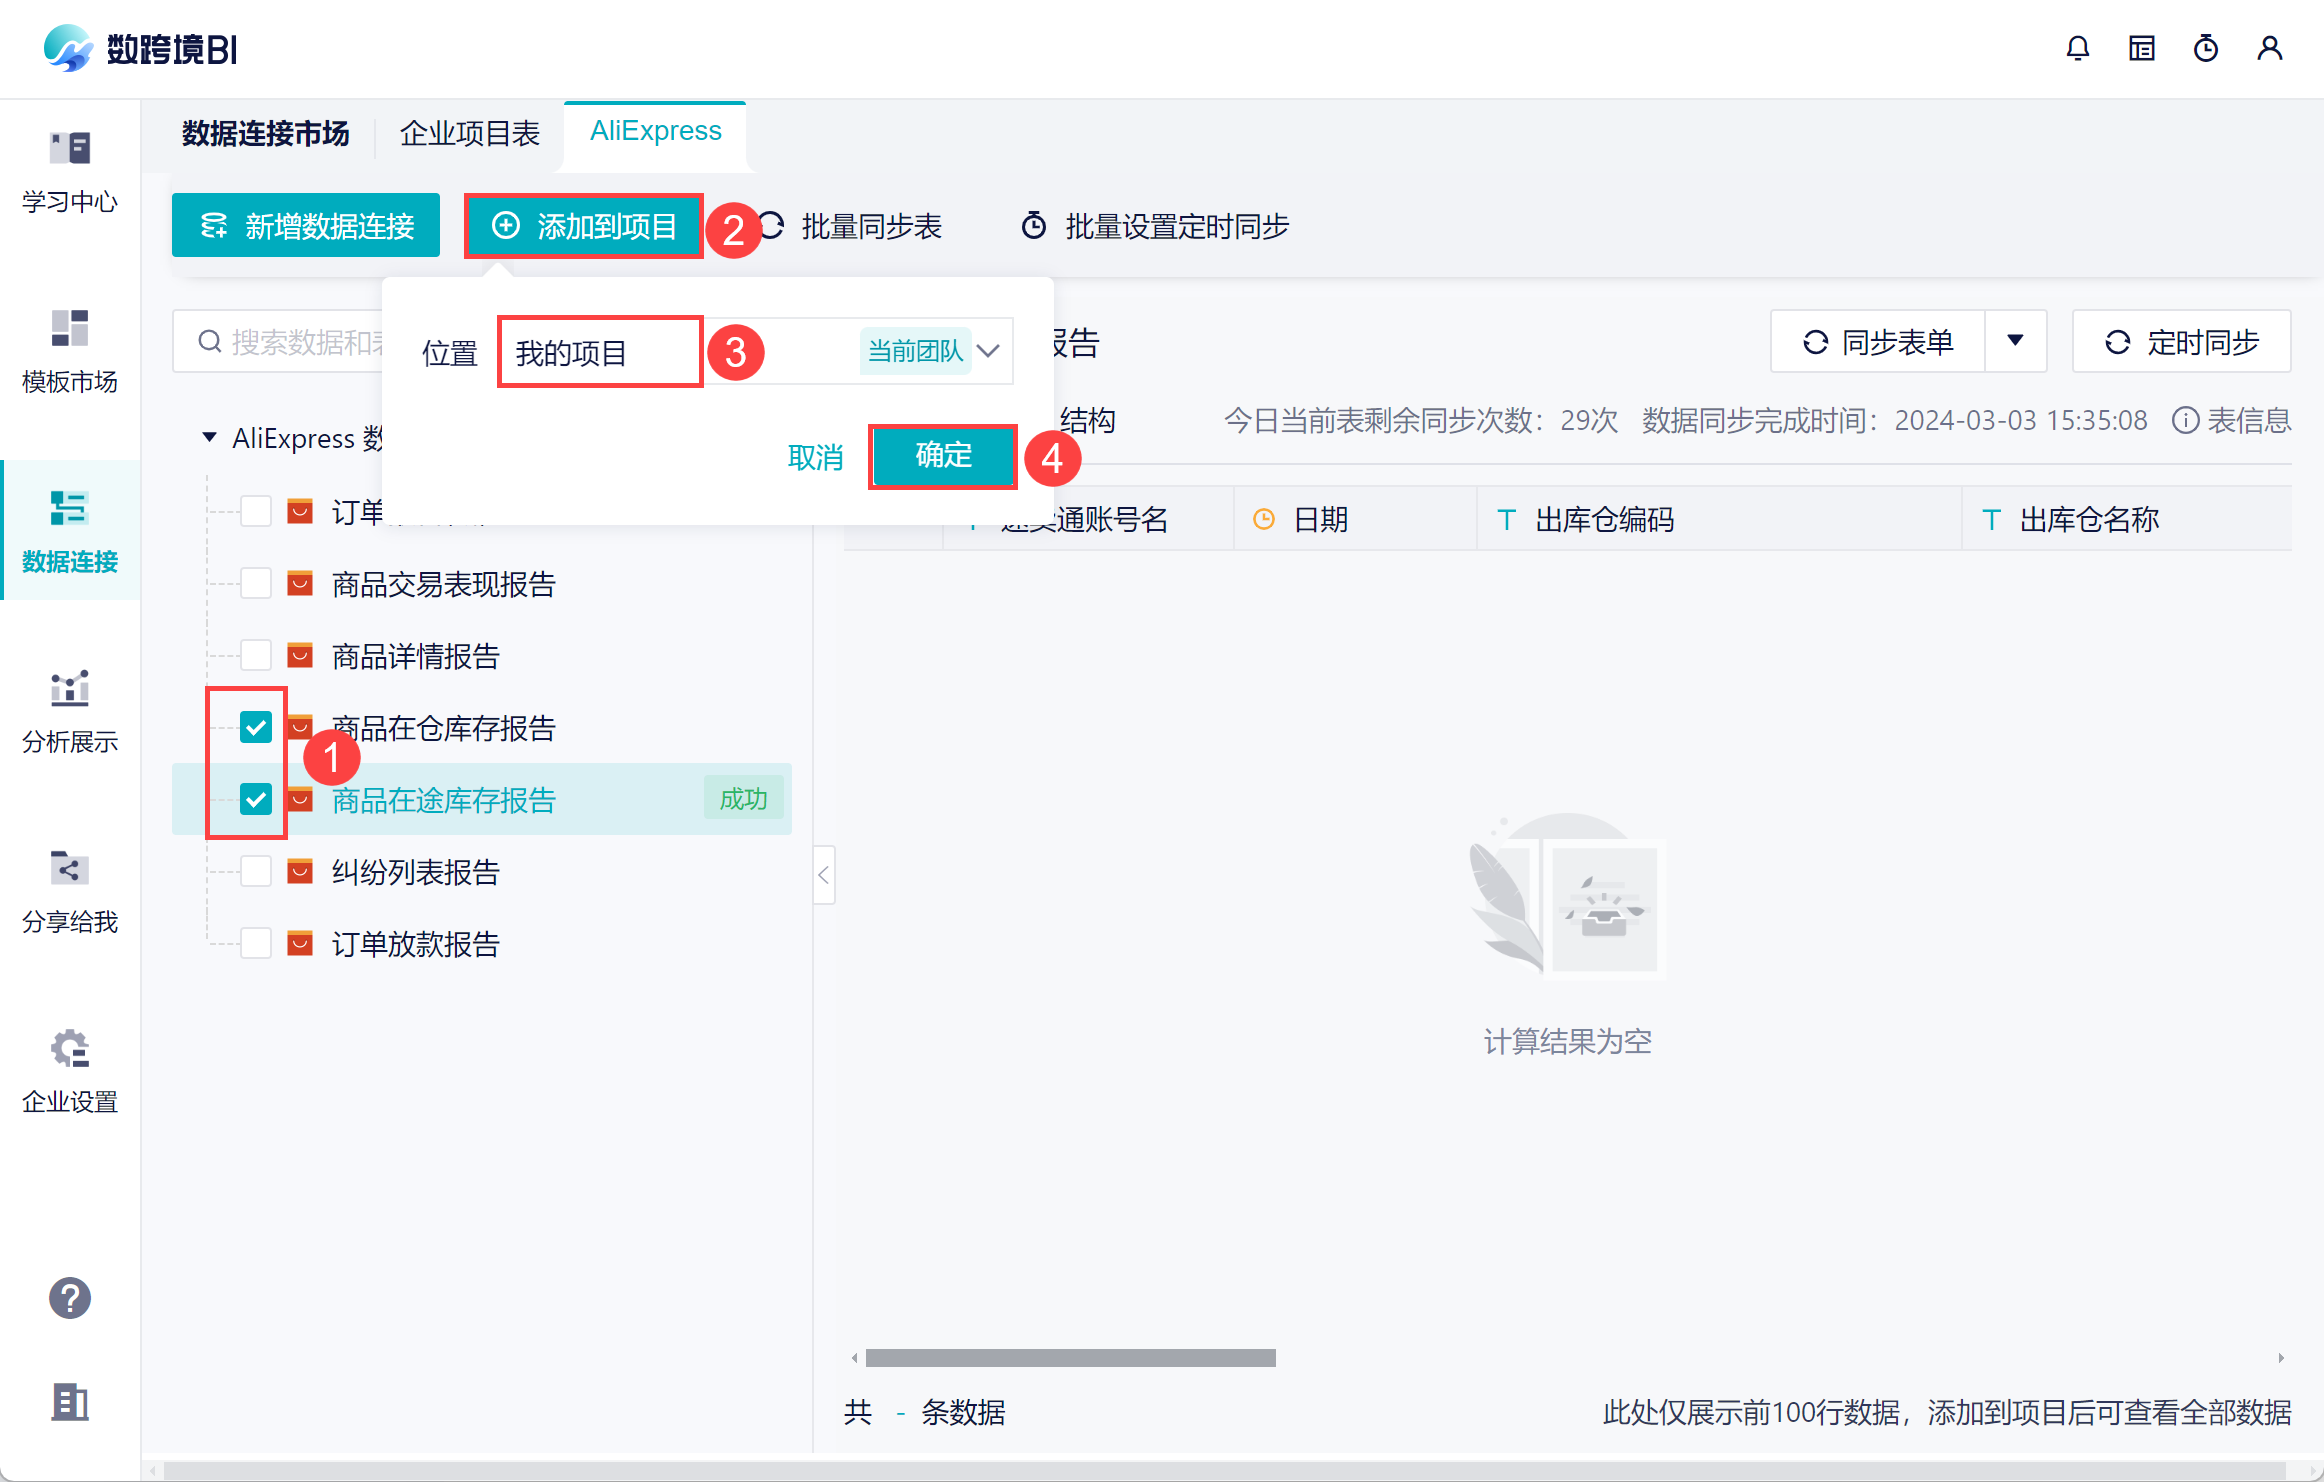Switch to the 企业项目表 tab
The width and height of the screenshot is (2324, 1482).
tap(469, 131)
